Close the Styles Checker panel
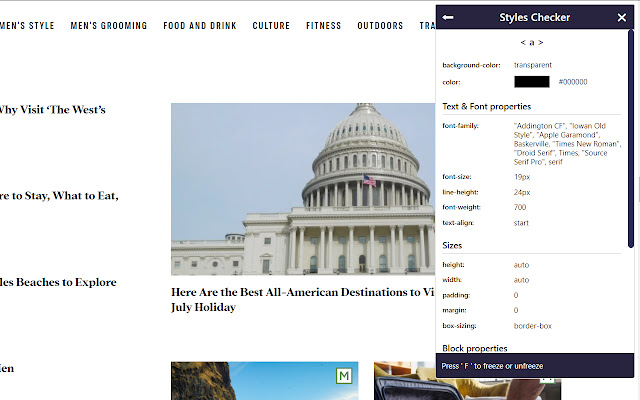The height and width of the screenshot is (400, 640). tap(621, 18)
